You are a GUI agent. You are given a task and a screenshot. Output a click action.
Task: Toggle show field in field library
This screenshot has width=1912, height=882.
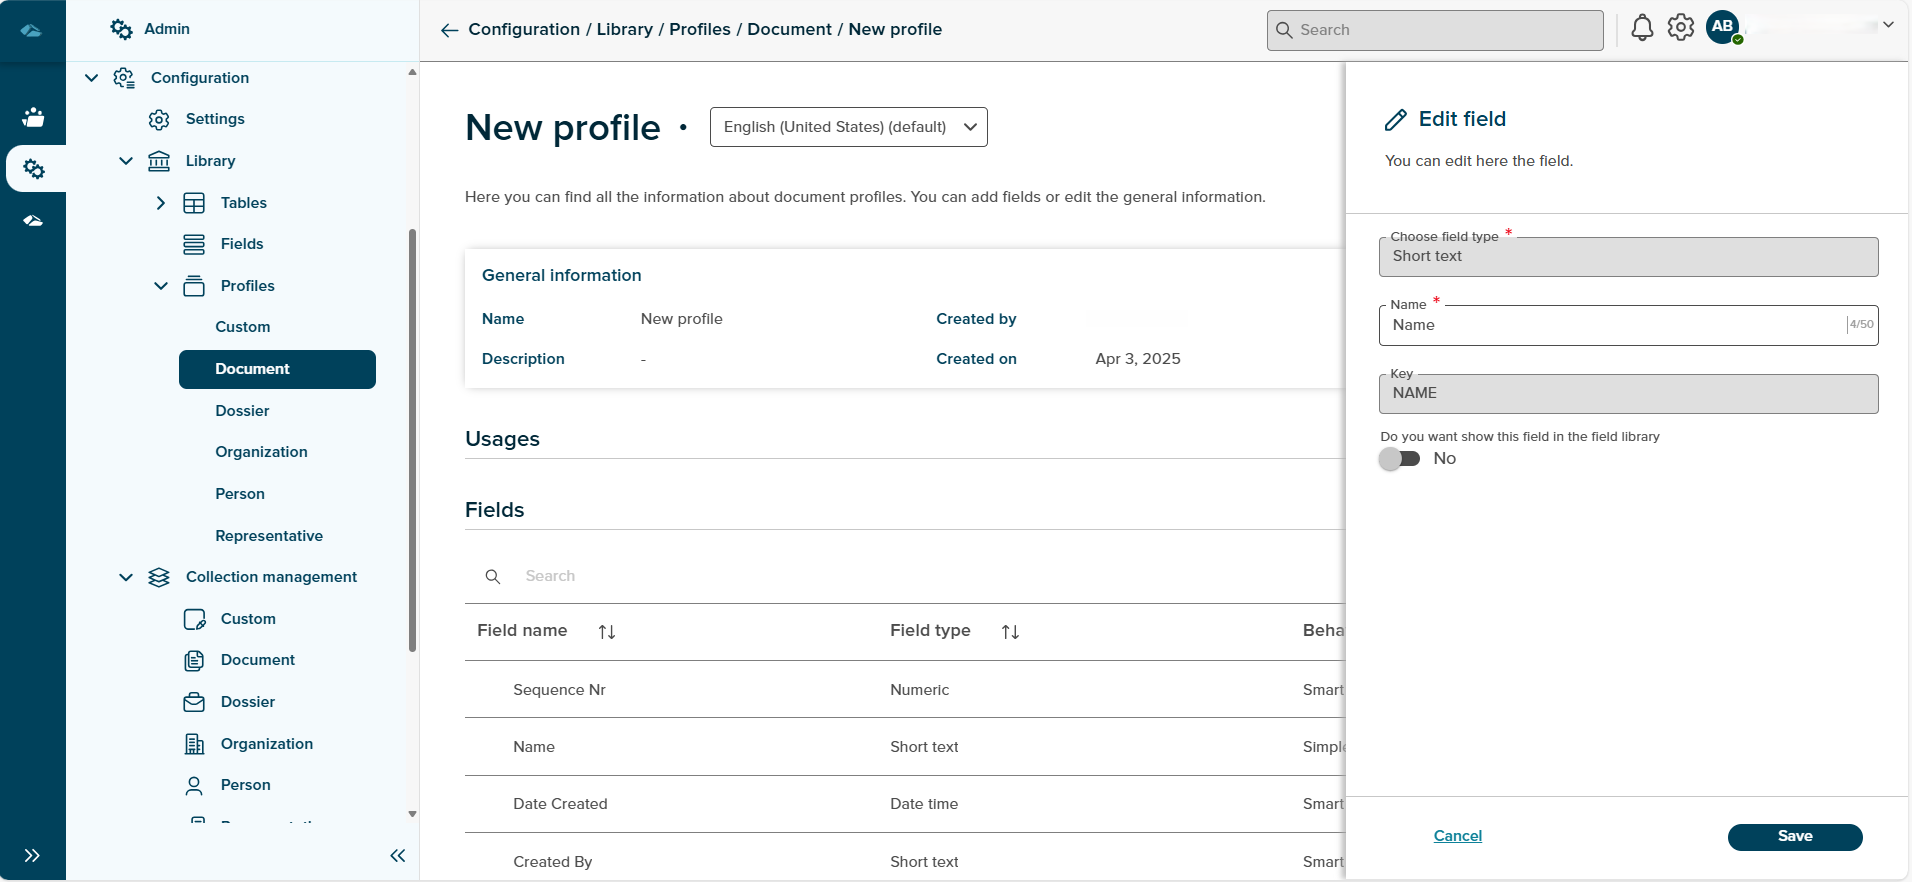pyautogui.click(x=1399, y=459)
